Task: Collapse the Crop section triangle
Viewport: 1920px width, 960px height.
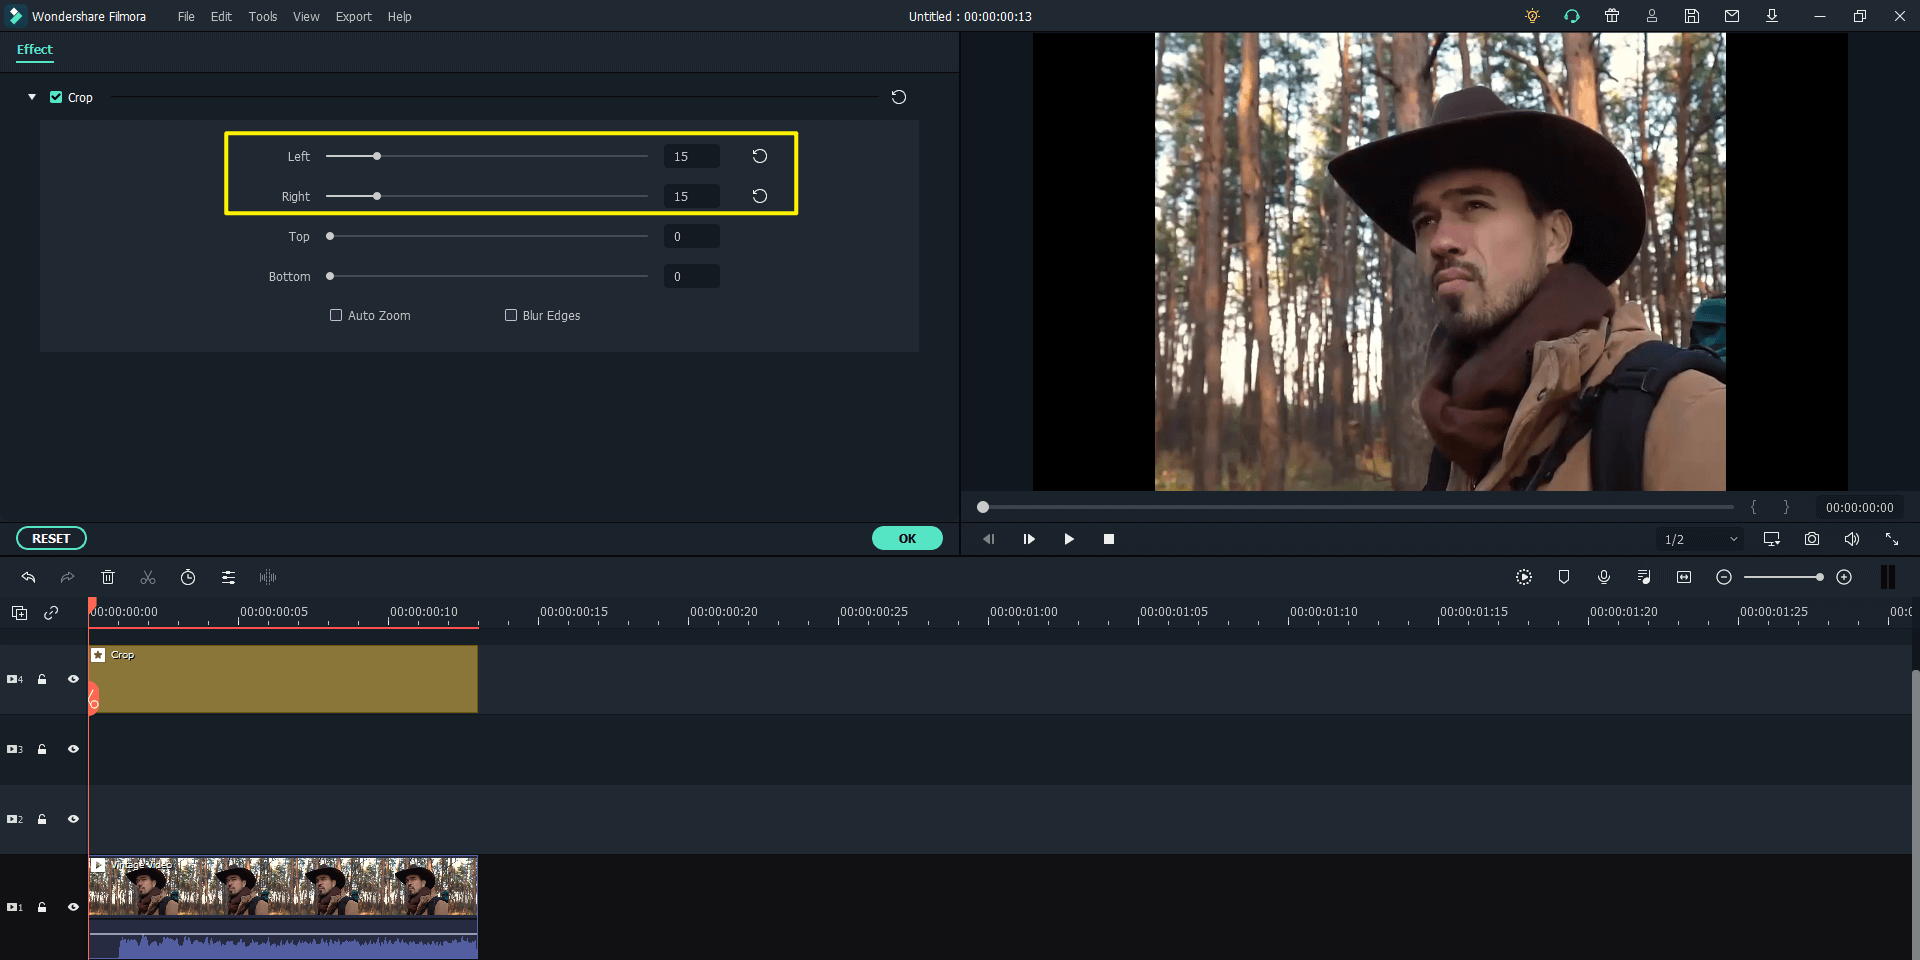Action: (32, 97)
